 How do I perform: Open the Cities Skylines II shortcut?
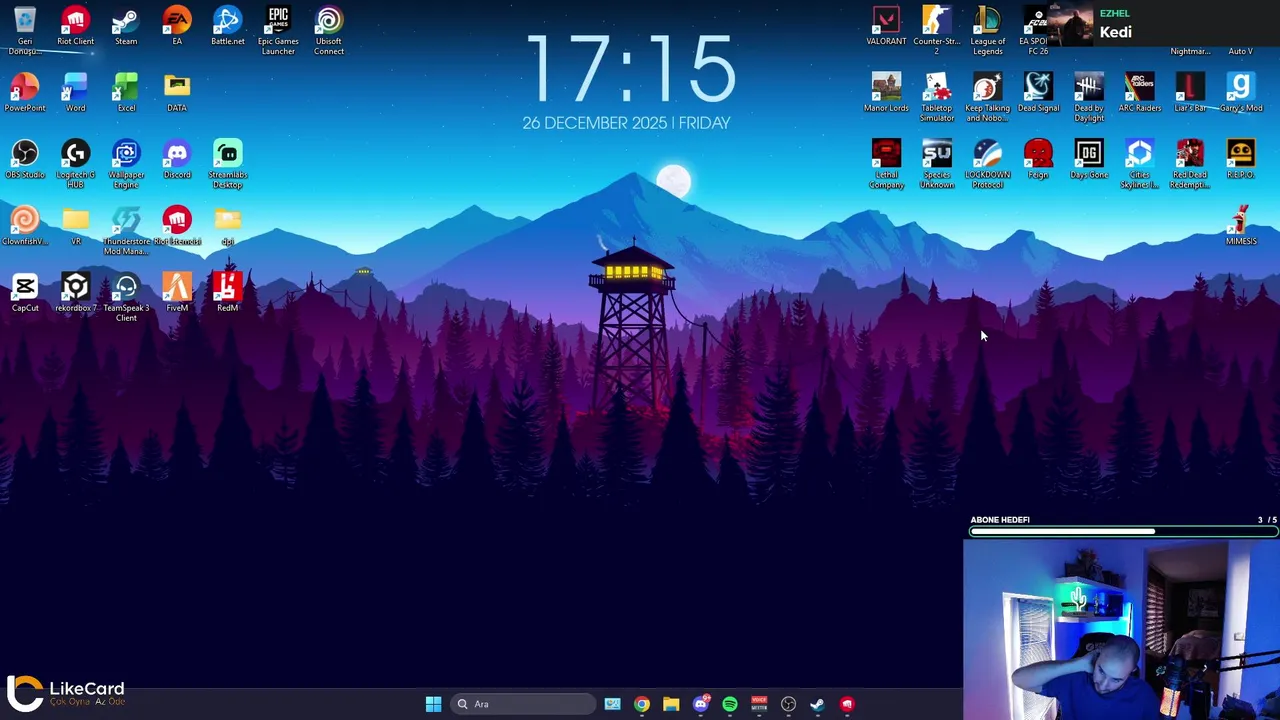pyautogui.click(x=1140, y=164)
